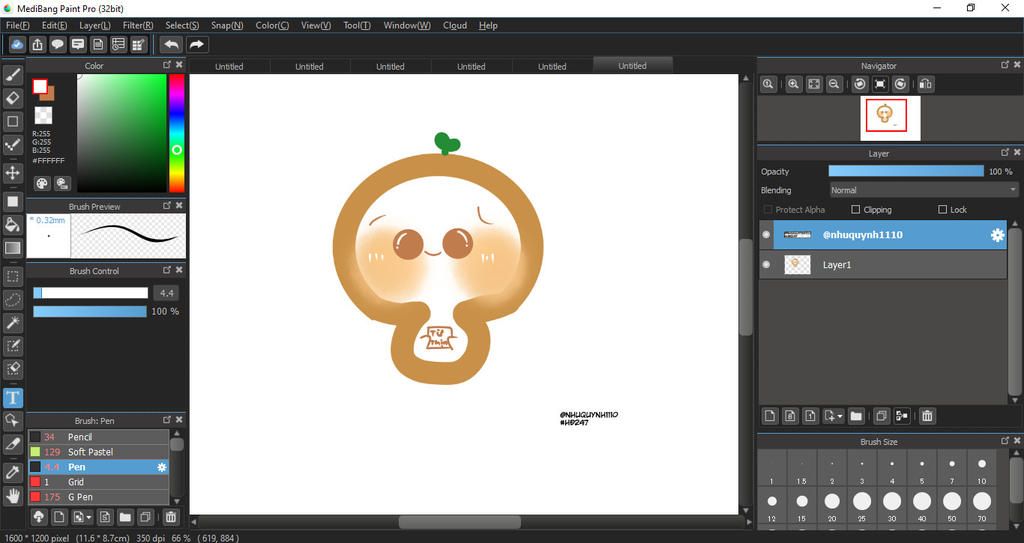Pop out the Color panel
Viewport: 1024px width, 543px height.
(x=167, y=65)
